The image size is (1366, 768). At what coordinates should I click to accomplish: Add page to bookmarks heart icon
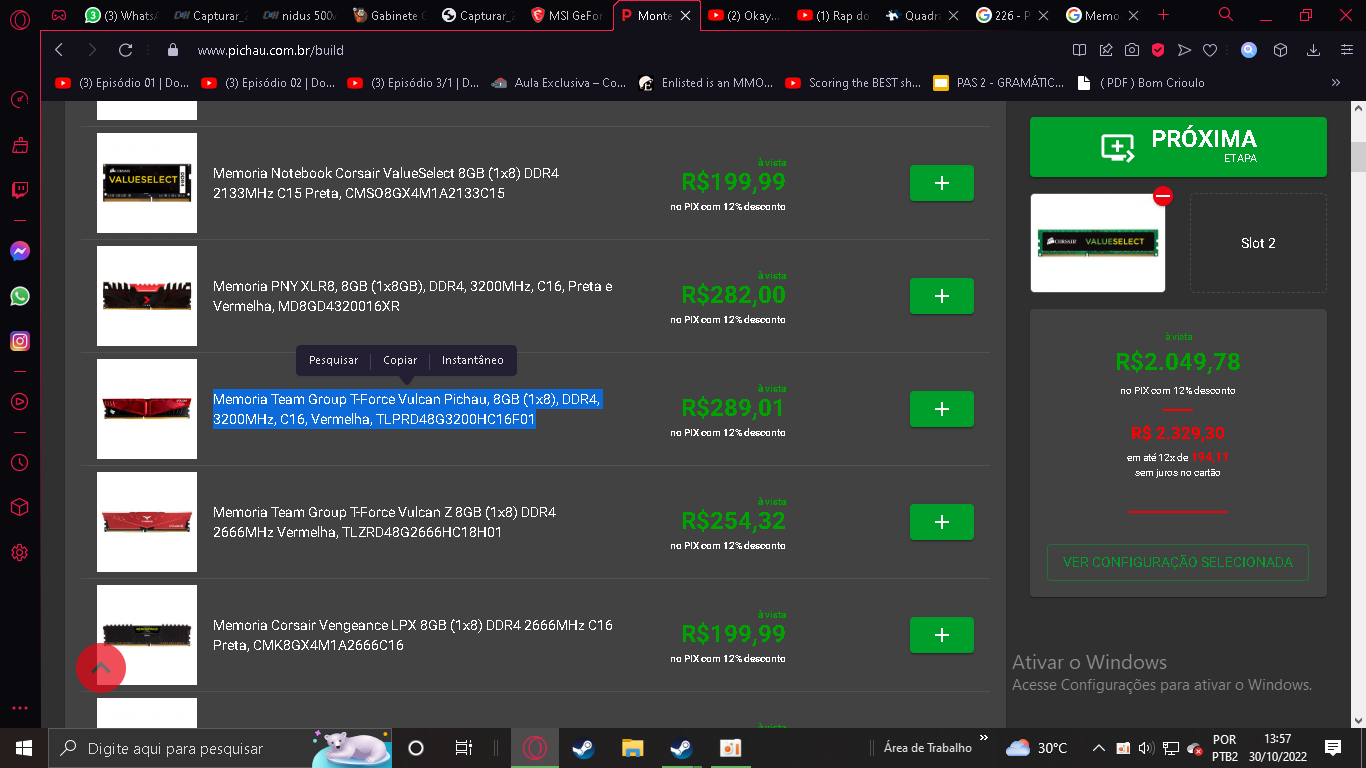[1210, 50]
